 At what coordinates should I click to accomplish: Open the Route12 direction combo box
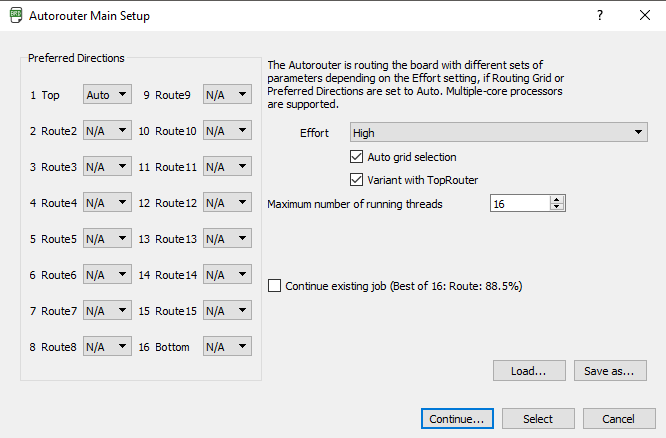click(227, 203)
